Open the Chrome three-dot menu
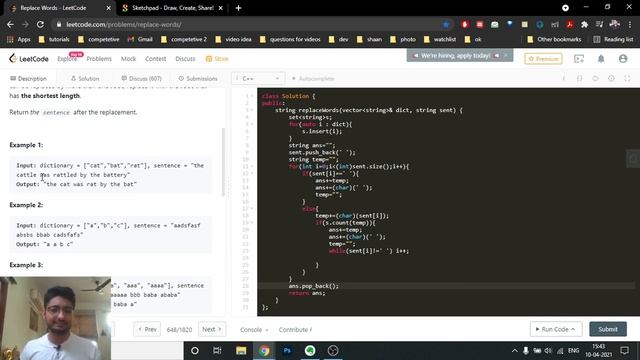This screenshot has height=360, width=640. pyautogui.click(x=630, y=24)
